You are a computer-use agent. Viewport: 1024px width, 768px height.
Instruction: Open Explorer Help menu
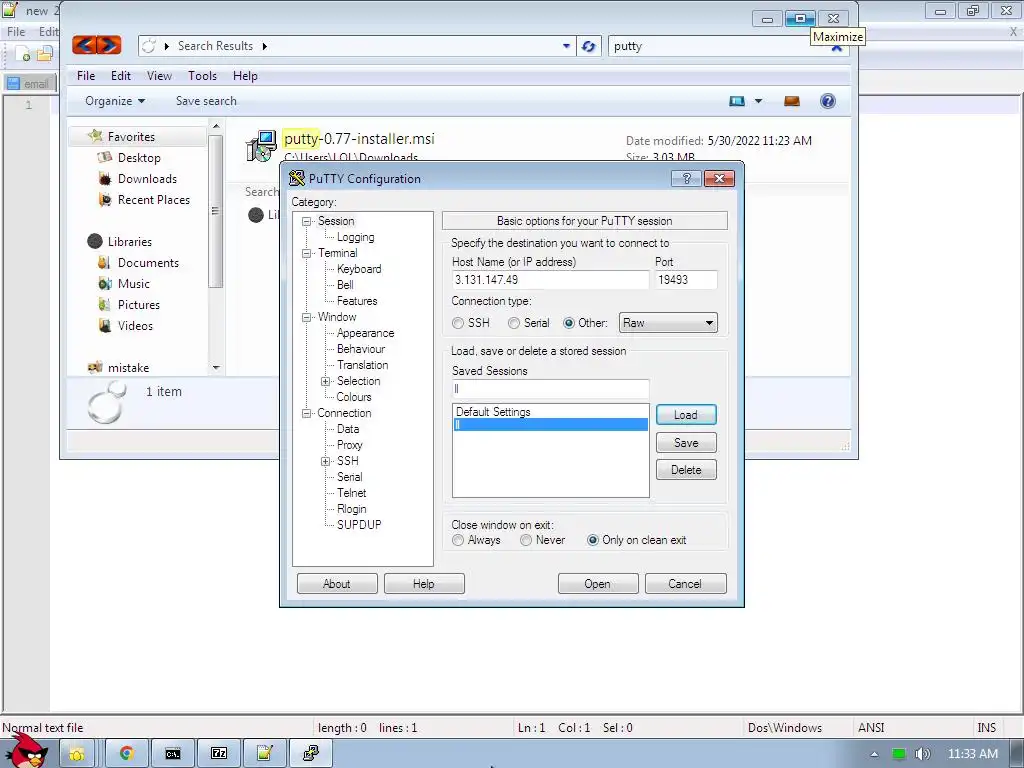point(245,76)
